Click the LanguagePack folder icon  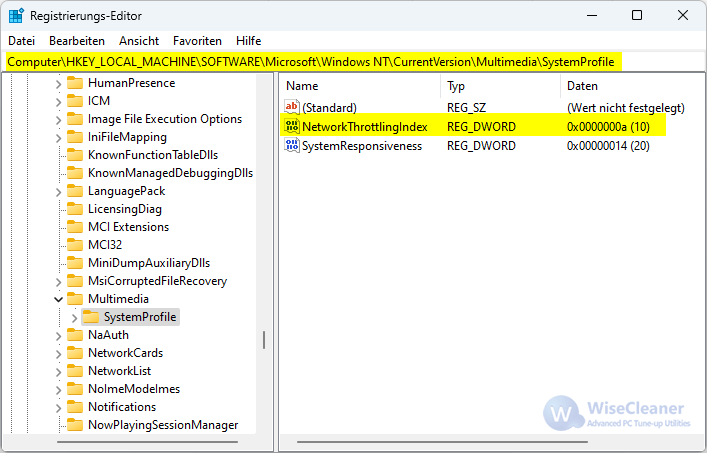[75, 191]
